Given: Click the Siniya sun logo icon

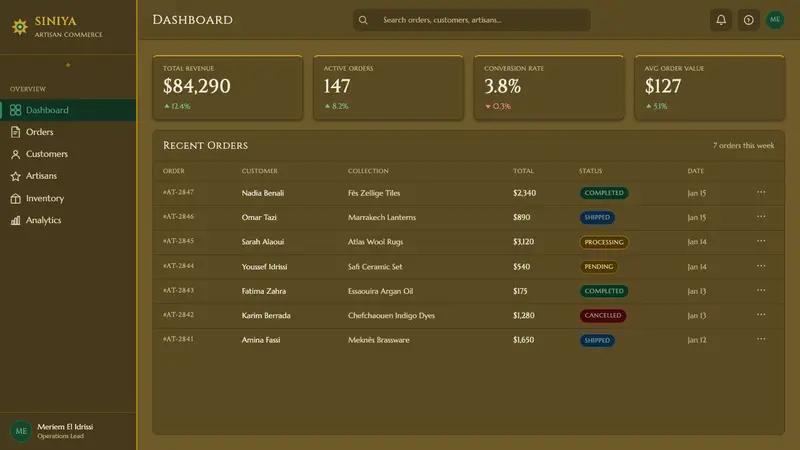Looking at the screenshot, I should [x=20, y=27].
